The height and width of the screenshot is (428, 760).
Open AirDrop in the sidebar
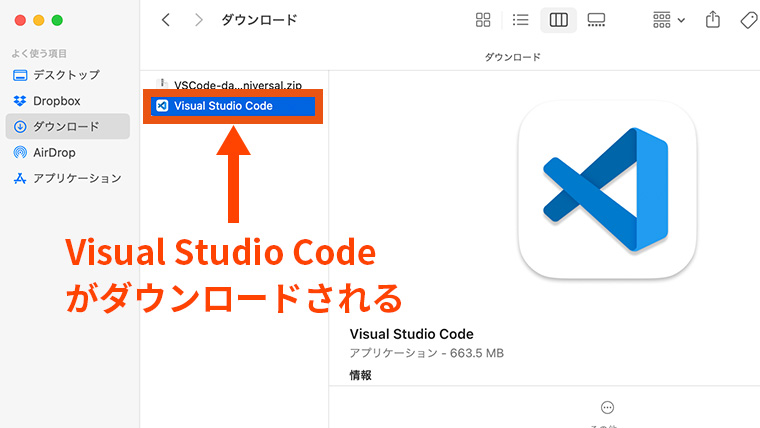click(54, 153)
